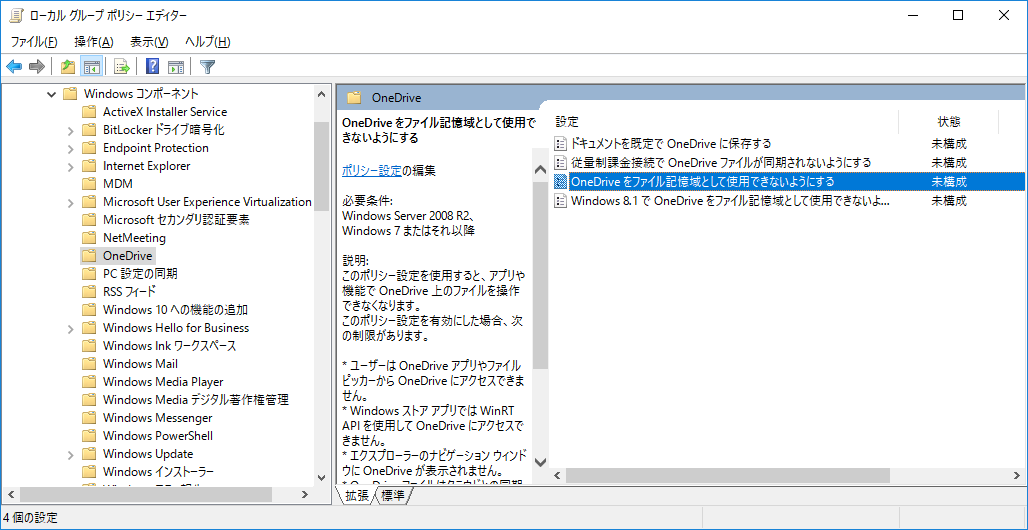The height and width of the screenshot is (530, 1028).
Task: Select 従量制課金接続で OneDrive ファイル setting
Action: (721, 162)
